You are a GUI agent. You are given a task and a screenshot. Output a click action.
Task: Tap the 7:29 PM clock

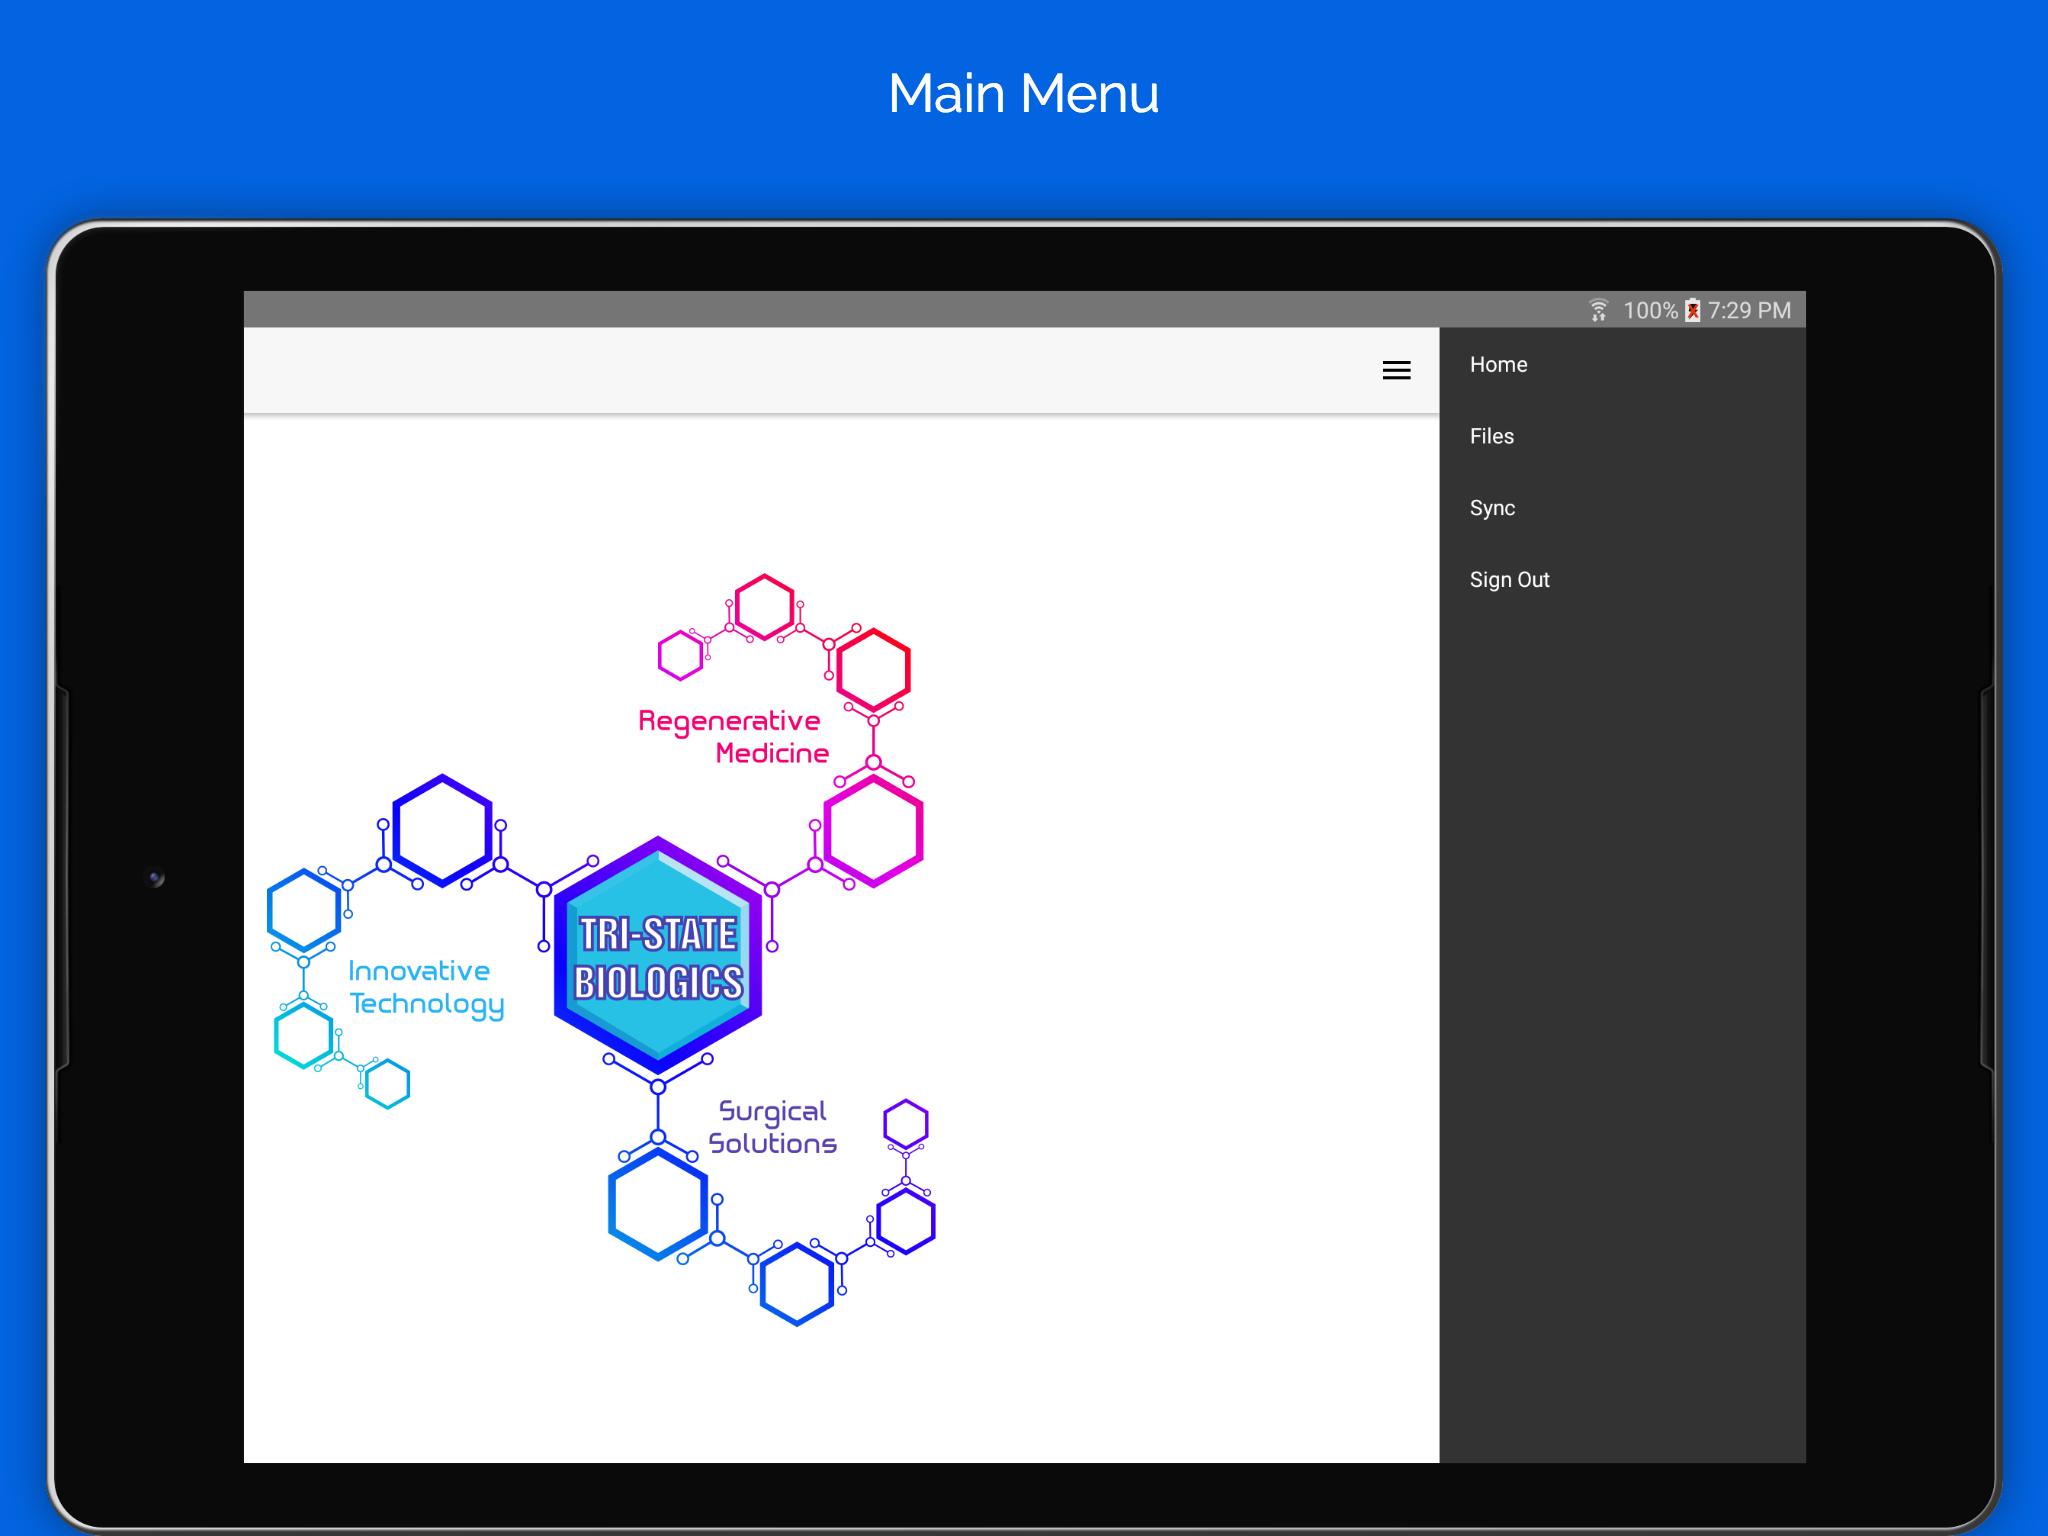click(1749, 311)
